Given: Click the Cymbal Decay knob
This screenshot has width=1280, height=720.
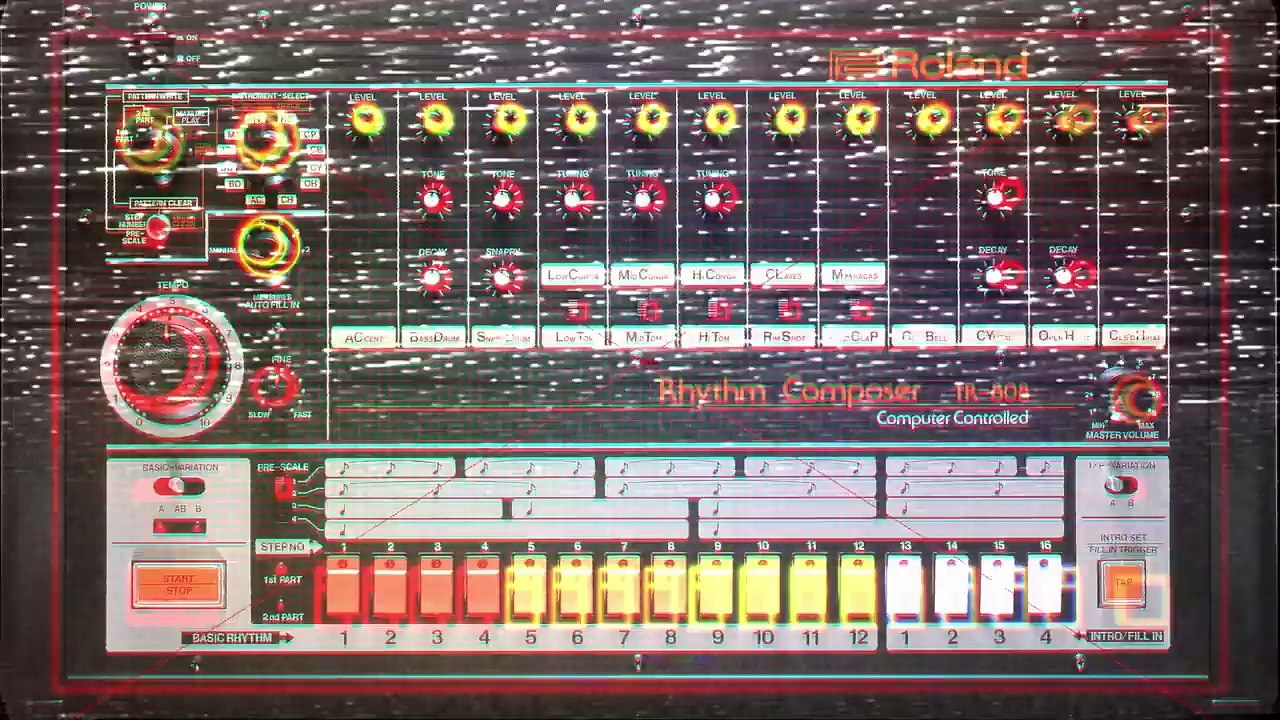Looking at the screenshot, I should pyautogui.click(x=998, y=275).
